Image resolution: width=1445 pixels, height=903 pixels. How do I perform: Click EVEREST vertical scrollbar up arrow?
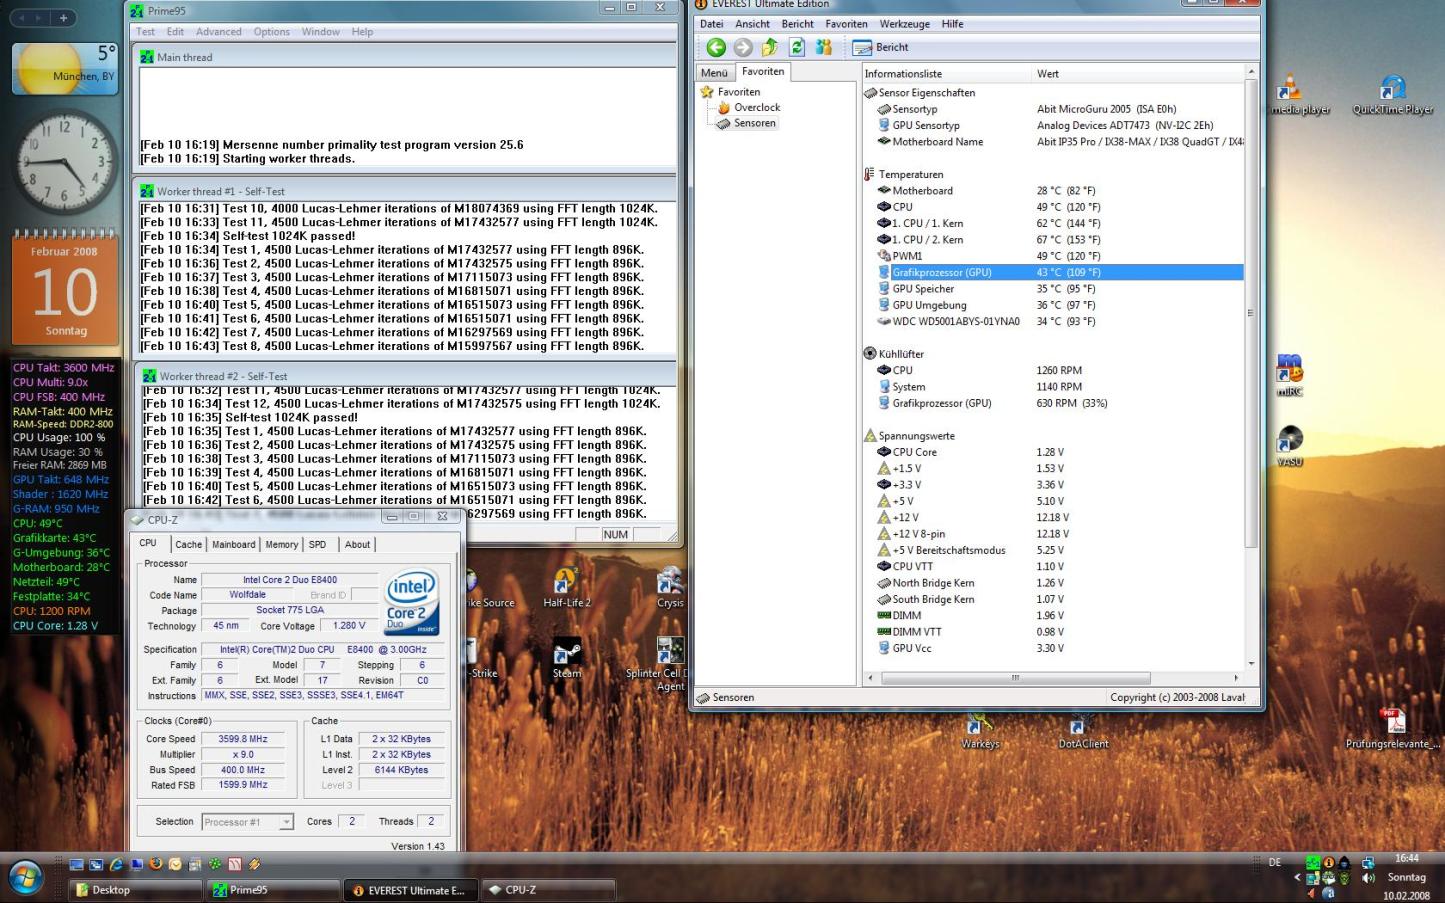click(1251, 72)
